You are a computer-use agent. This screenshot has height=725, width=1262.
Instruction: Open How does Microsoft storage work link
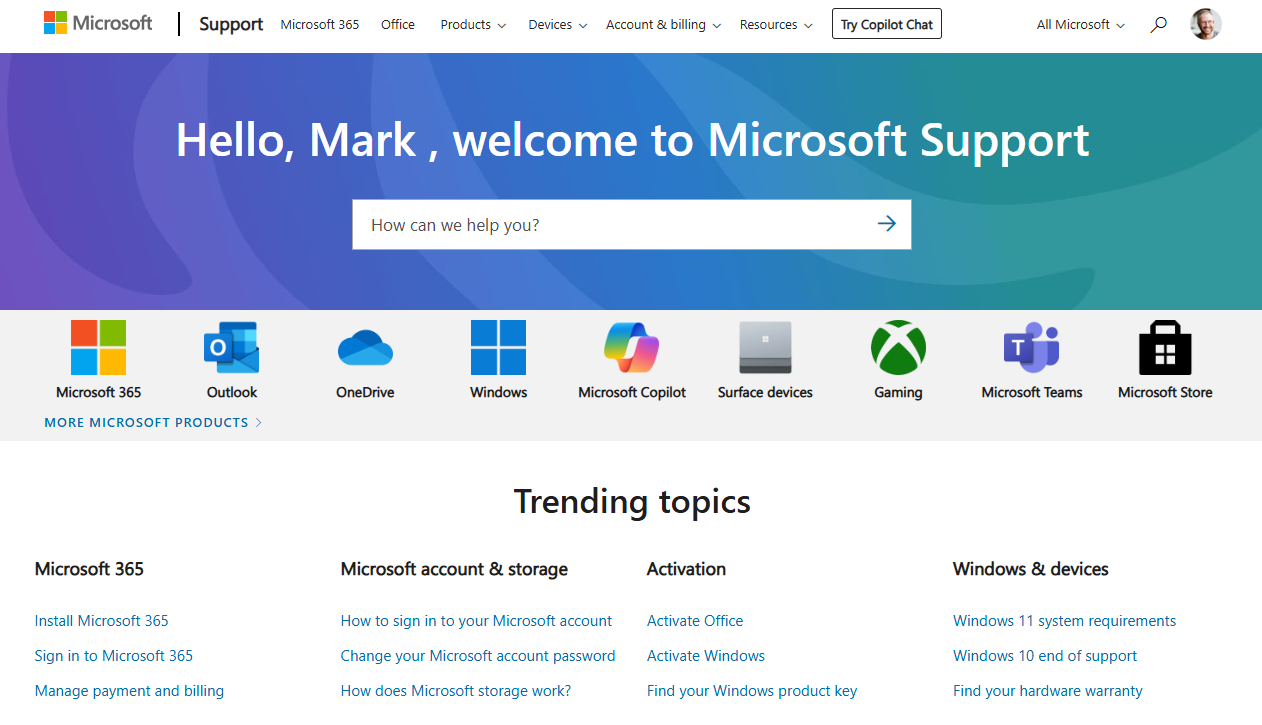[456, 691]
